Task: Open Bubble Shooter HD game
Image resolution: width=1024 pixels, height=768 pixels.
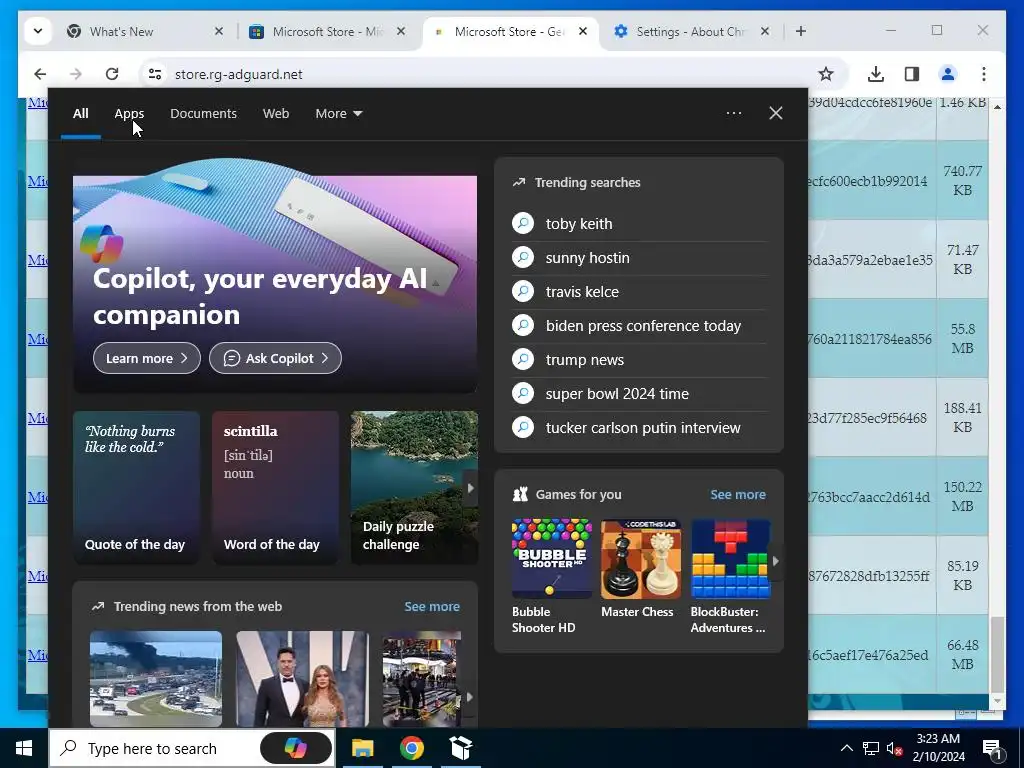Action: click(x=551, y=577)
